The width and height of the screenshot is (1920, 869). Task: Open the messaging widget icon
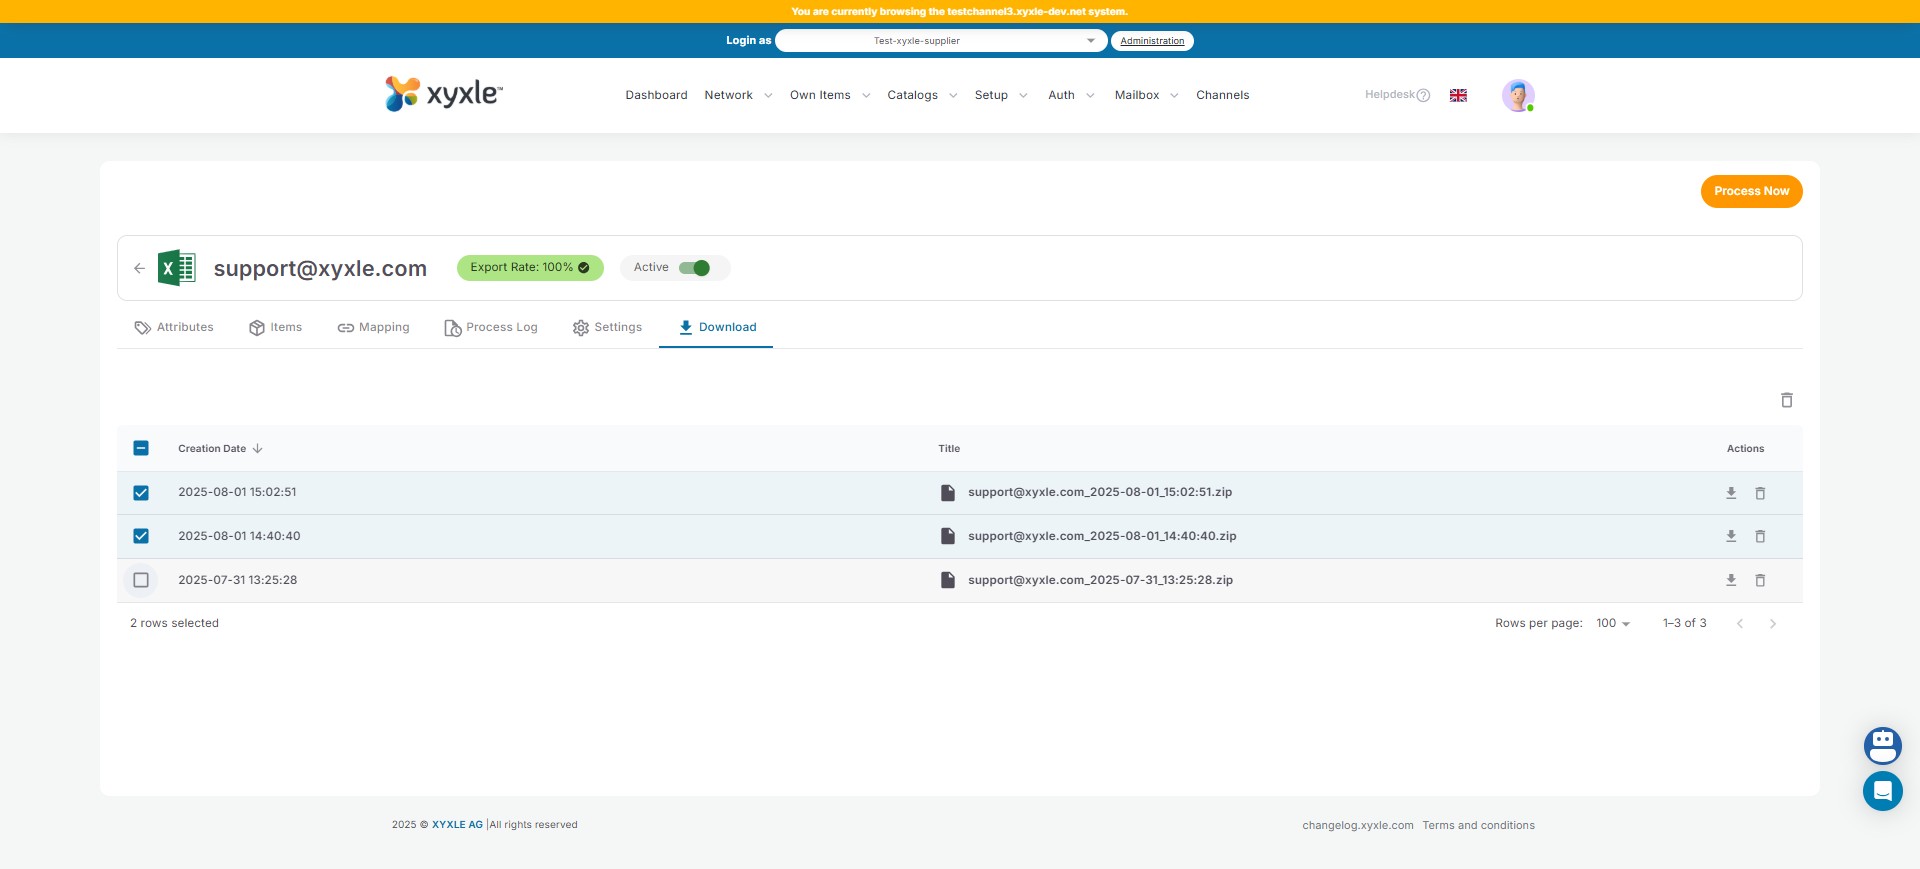pos(1882,791)
